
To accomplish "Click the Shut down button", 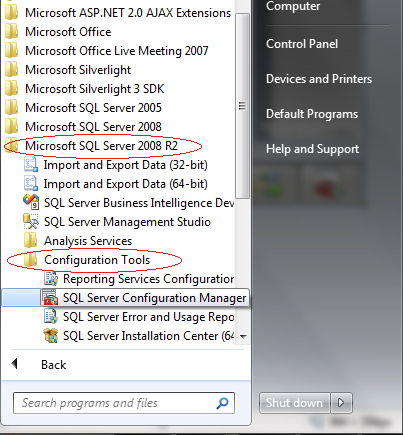I will point(295,403).
